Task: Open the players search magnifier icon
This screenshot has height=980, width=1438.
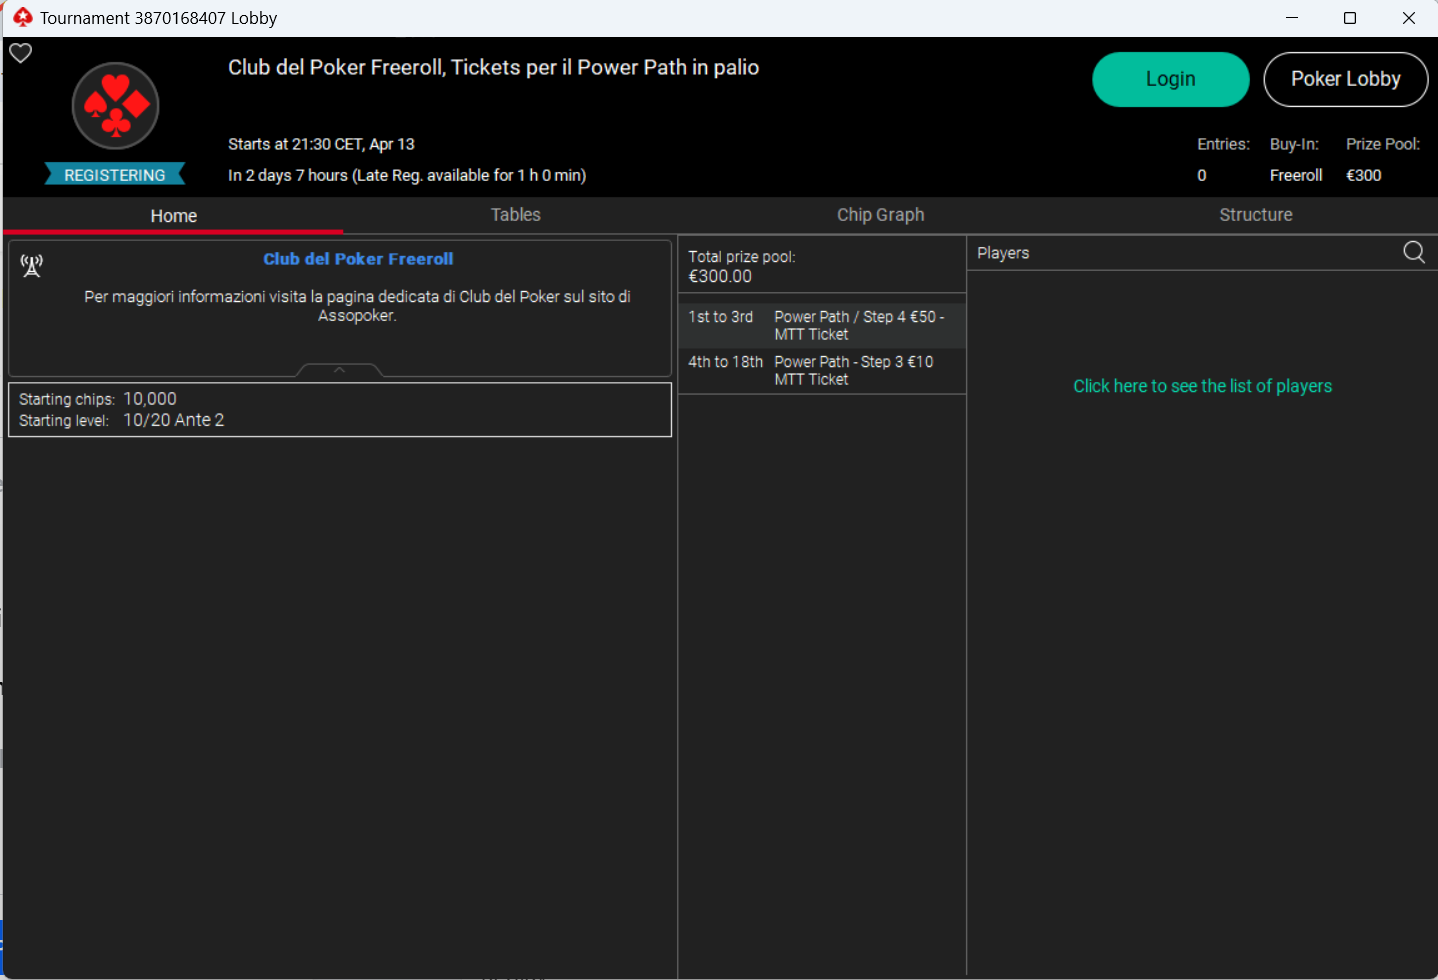Action: 1414,252
